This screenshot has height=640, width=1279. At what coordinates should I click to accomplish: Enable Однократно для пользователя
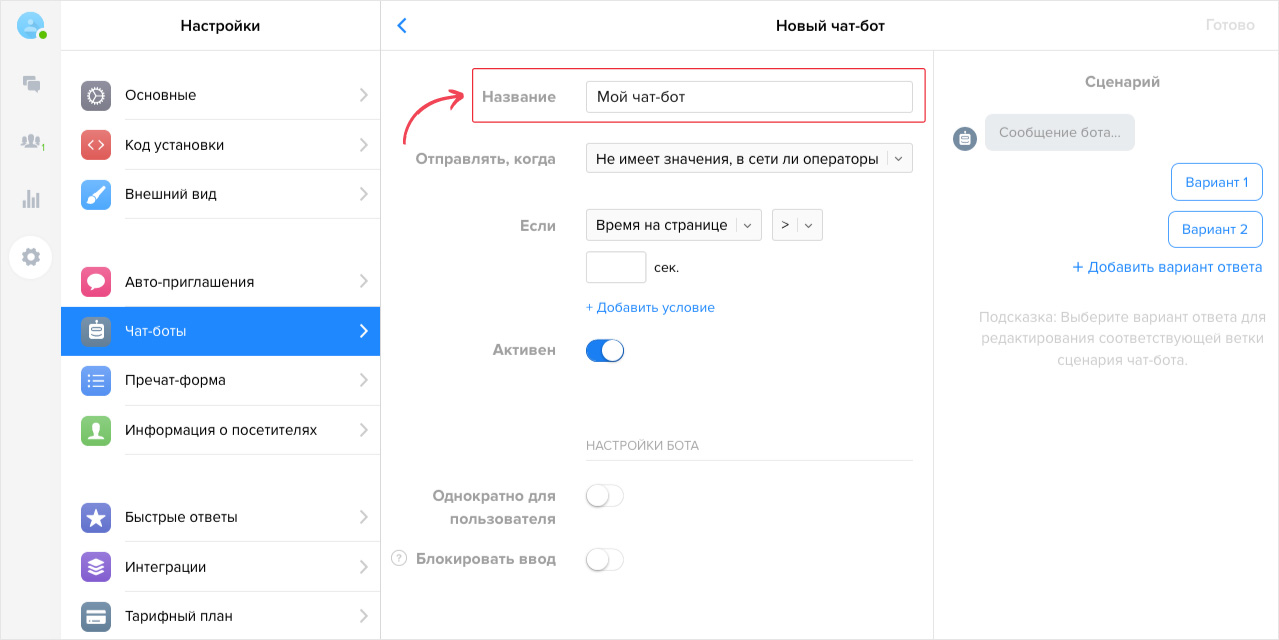(604, 495)
